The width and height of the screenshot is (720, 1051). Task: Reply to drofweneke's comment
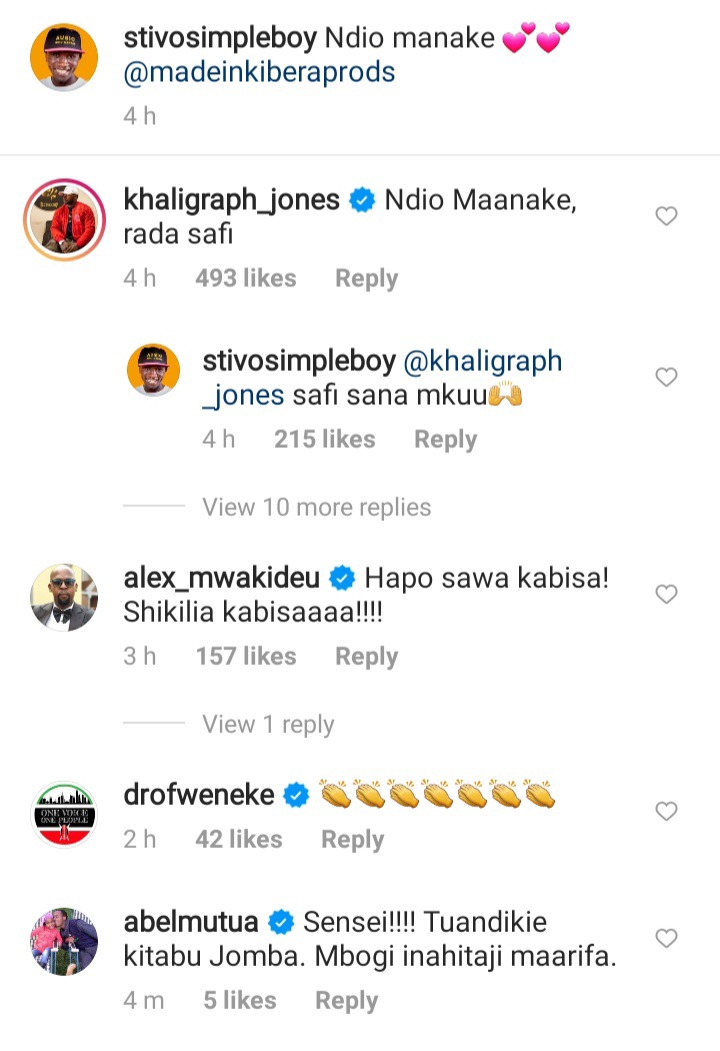353,839
